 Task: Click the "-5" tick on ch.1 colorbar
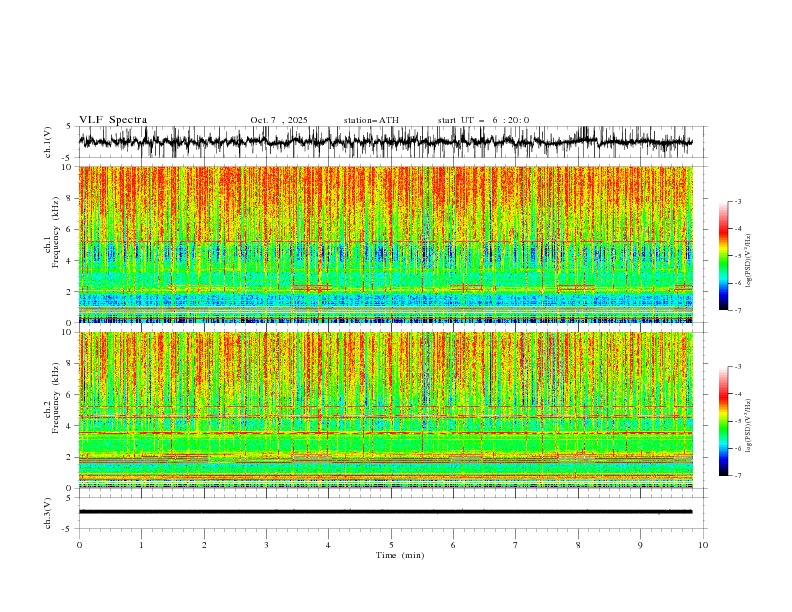click(738, 256)
